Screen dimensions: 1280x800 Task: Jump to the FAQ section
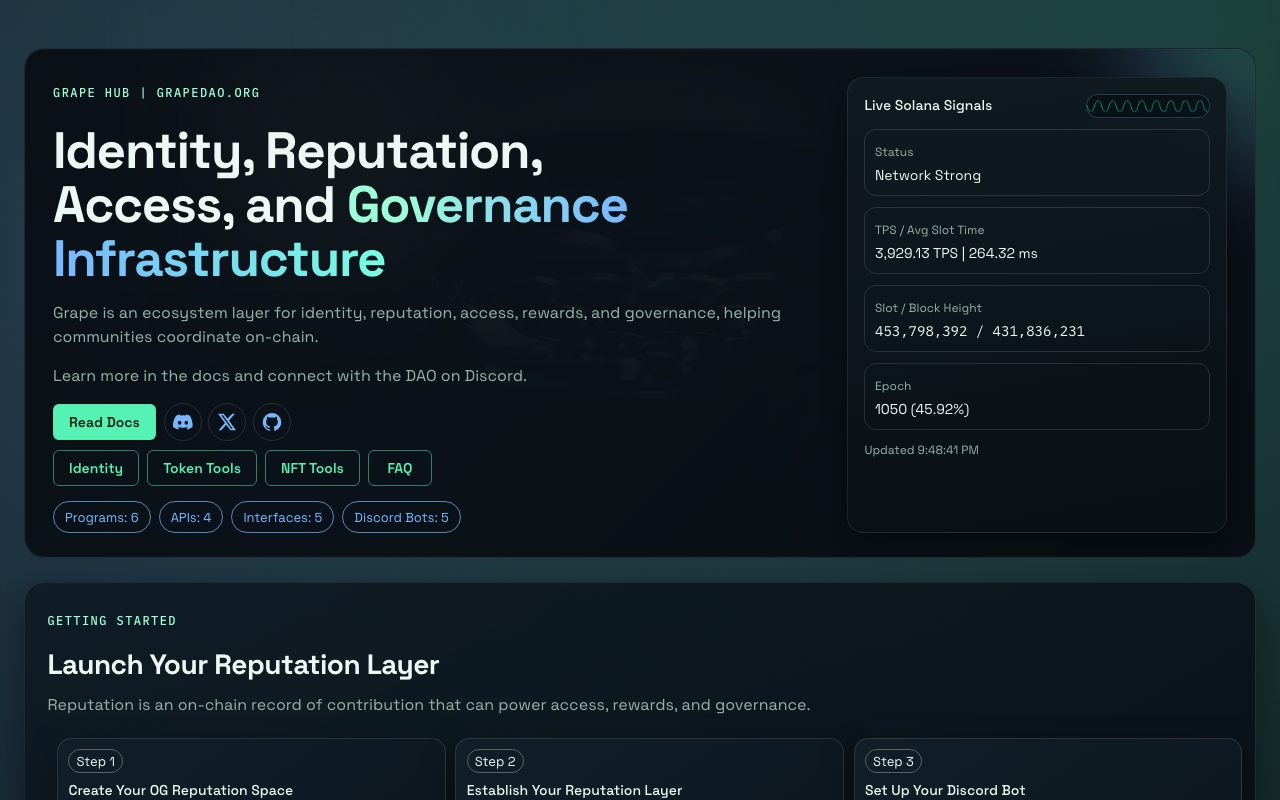coord(400,468)
